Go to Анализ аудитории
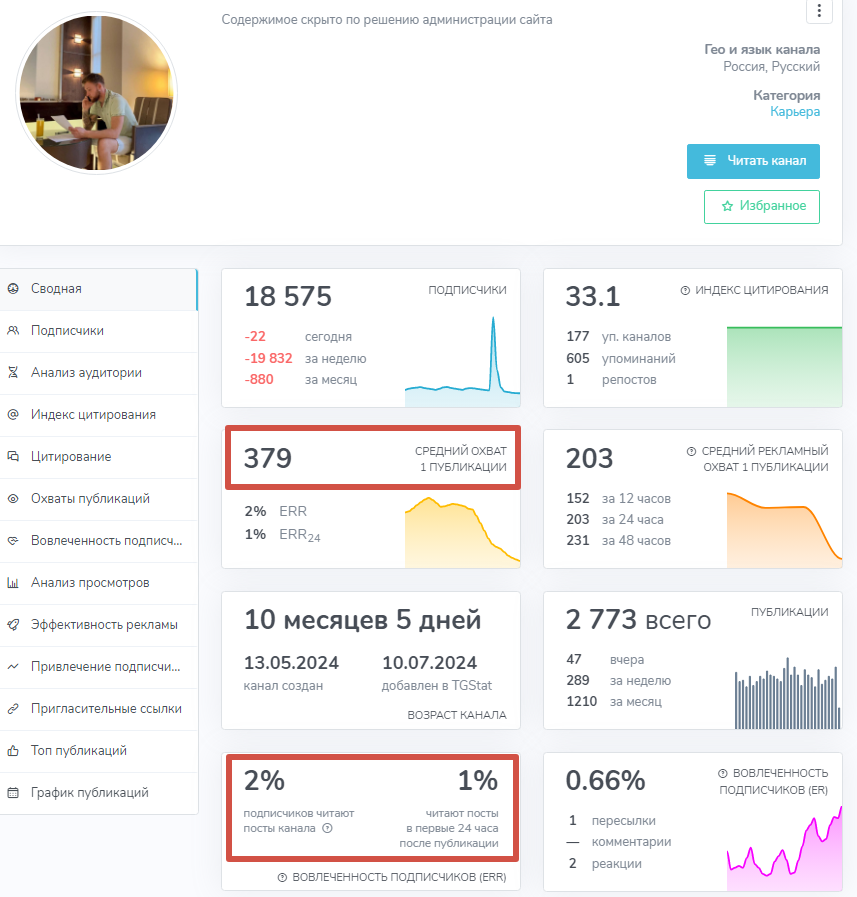Viewport: 857px width, 897px height. click(x=98, y=372)
